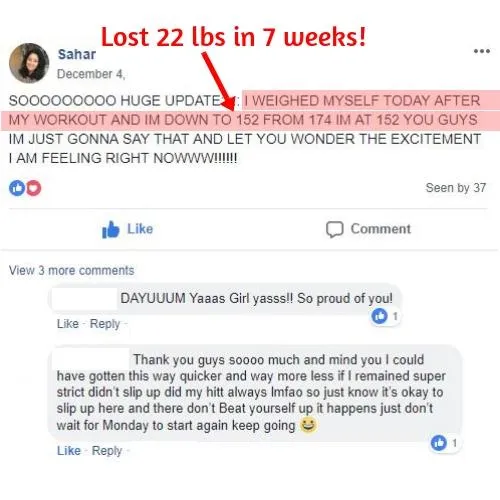500x500 pixels.
Task: Click the highlighted weight update post text
Action: 250,110
